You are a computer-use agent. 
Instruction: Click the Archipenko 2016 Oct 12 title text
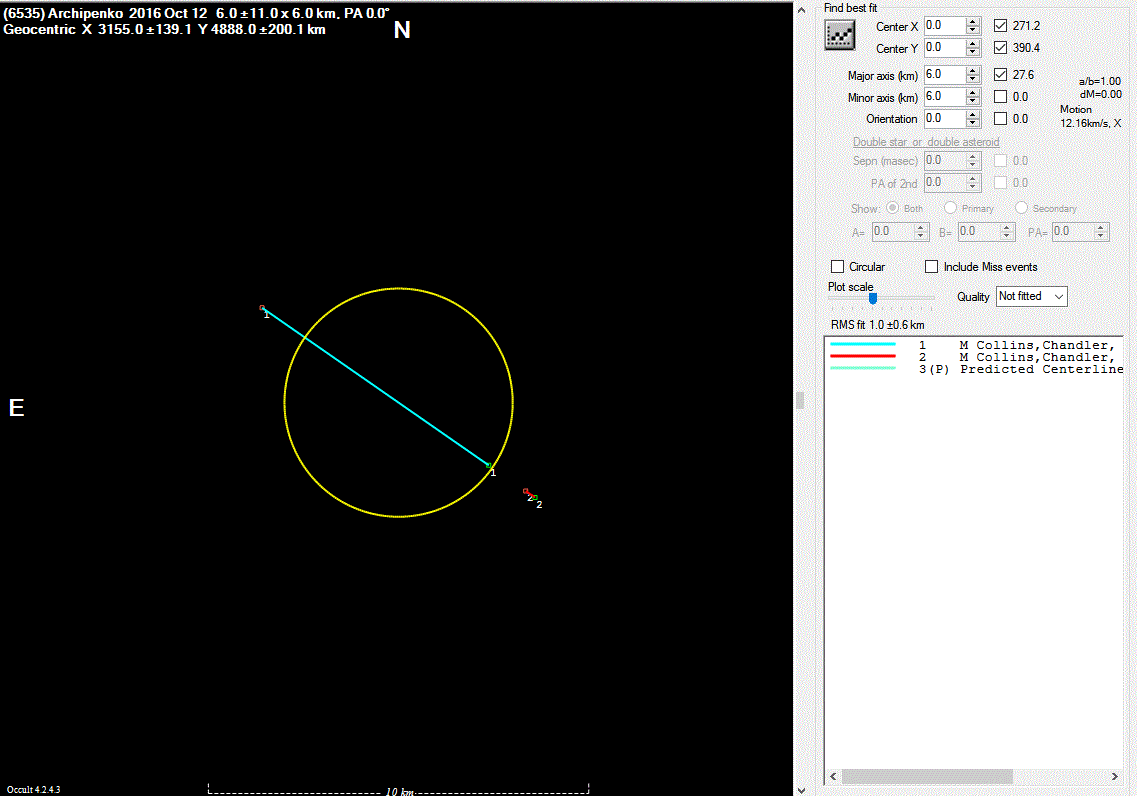tap(197, 13)
